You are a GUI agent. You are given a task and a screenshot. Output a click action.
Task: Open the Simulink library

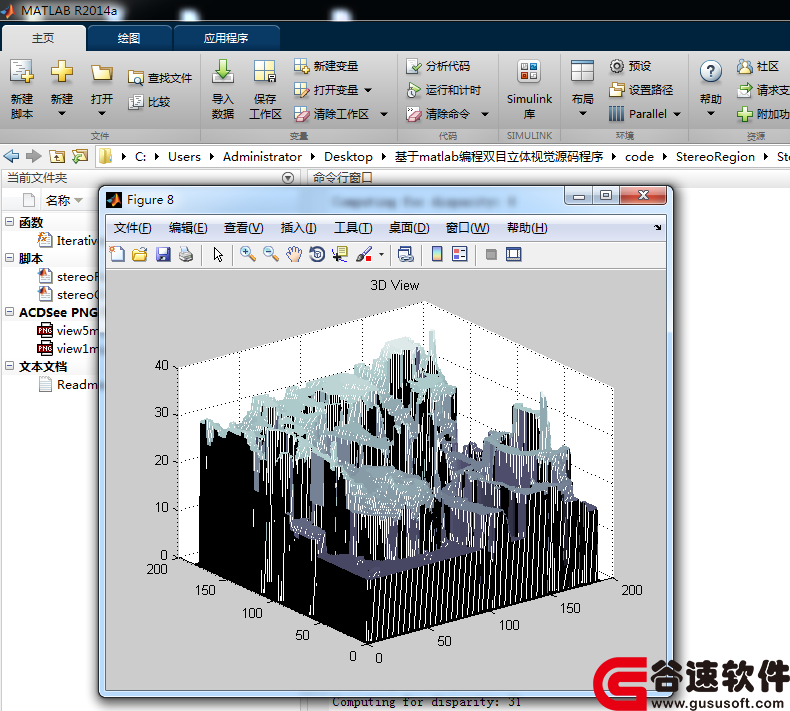(x=529, y=89)
